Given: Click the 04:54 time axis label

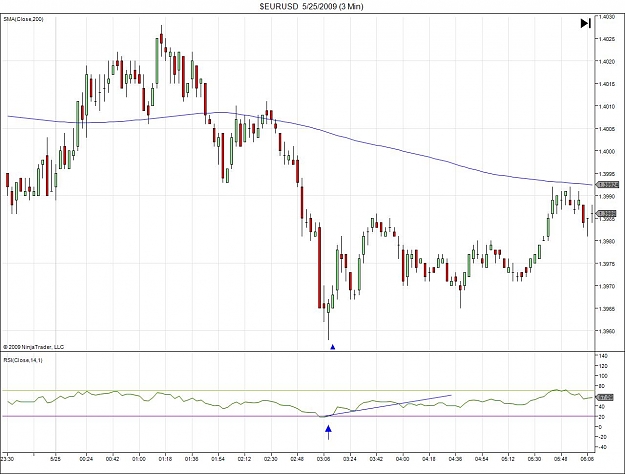Looking at the screenshot, I should point(482,459).
